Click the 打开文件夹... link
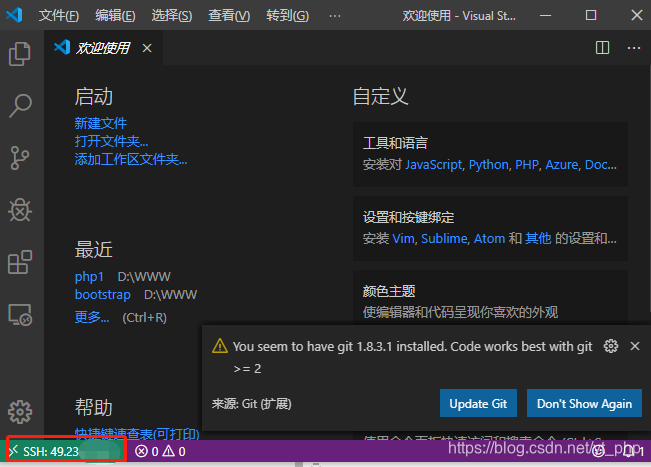Screen dimensions: 651x467 point(111,141)
